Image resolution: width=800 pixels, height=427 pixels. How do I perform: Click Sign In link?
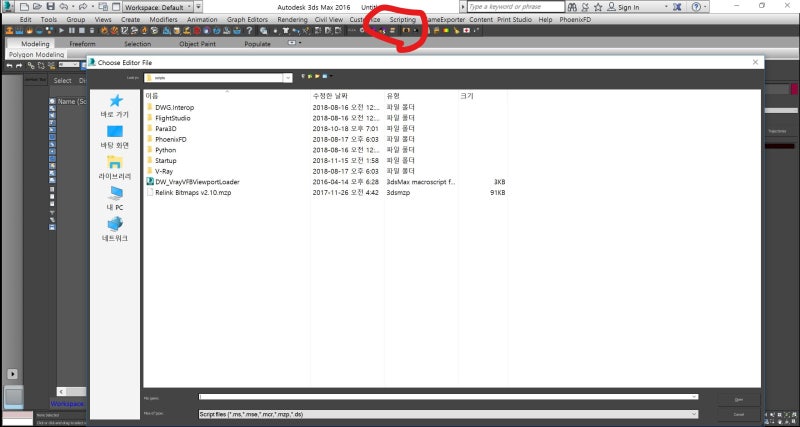pos(628,7)
